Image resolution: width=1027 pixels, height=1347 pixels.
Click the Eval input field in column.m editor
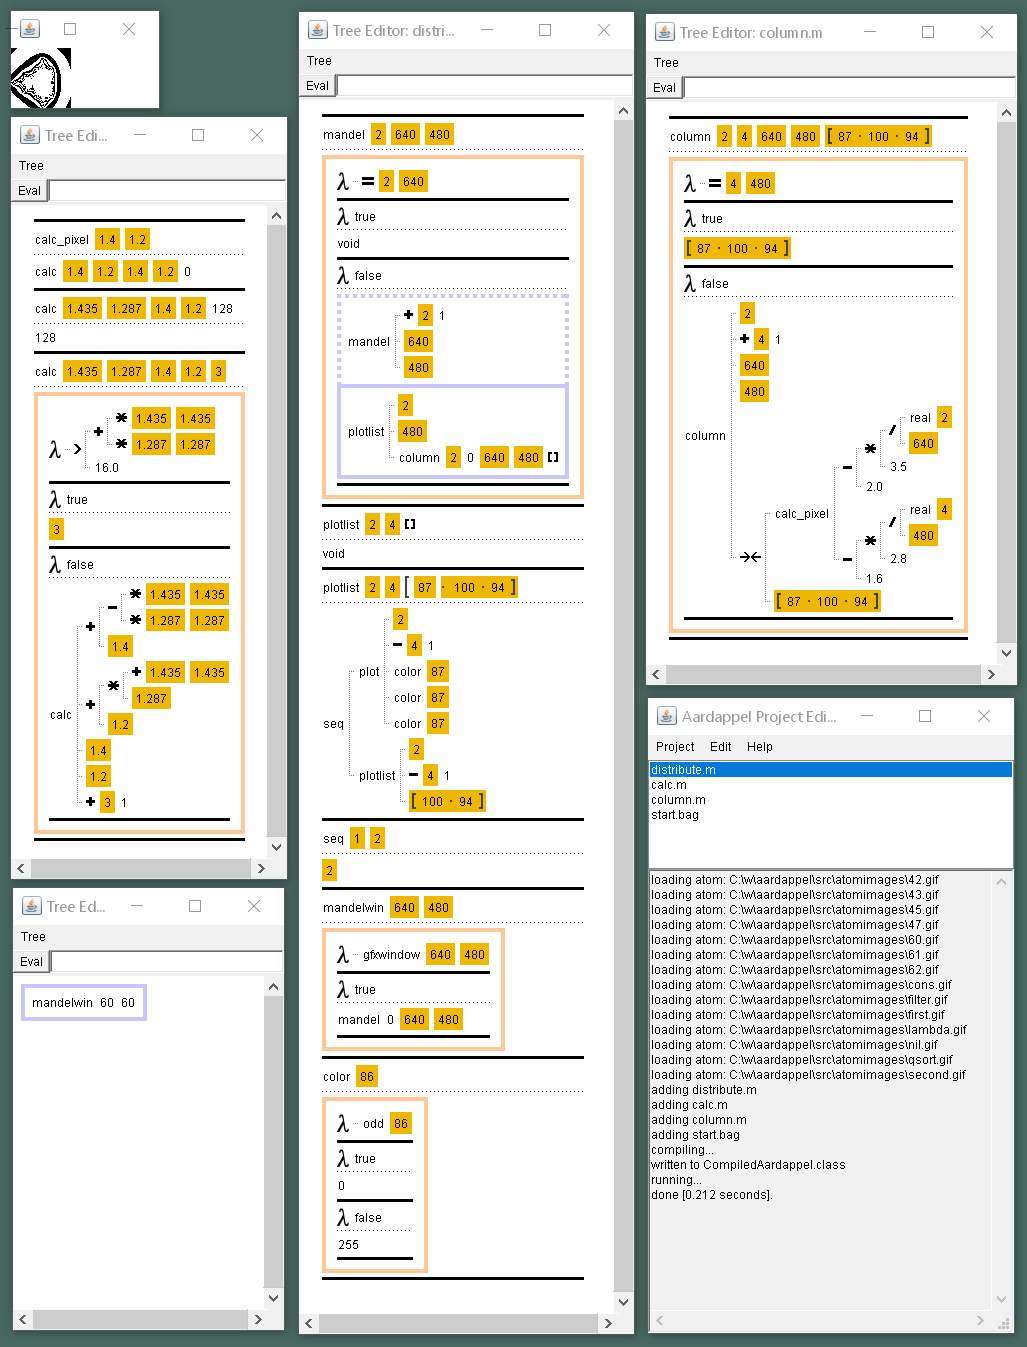pyautogui.click(x=848, y=88)
